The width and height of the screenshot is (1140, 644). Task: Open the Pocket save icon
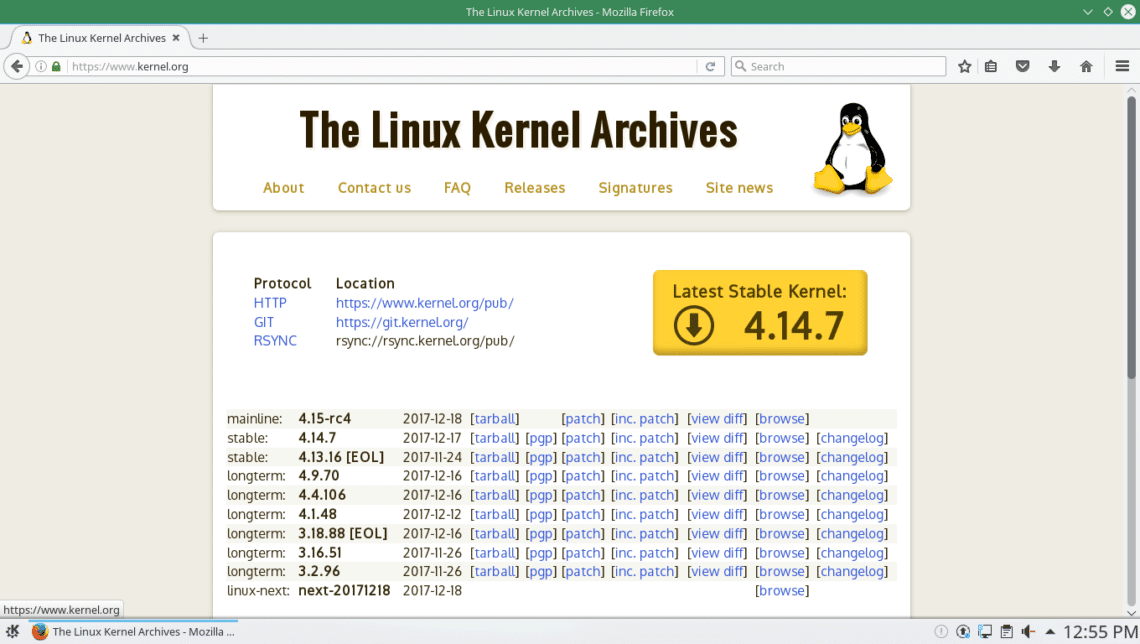click(1022, 66)
